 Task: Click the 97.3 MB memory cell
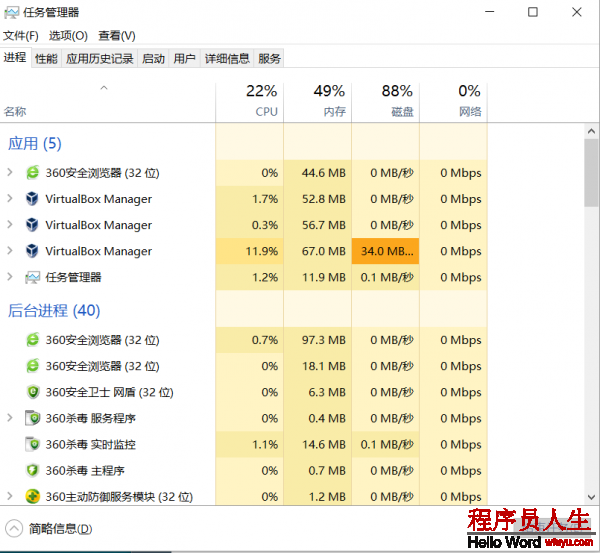coord(318,340)
